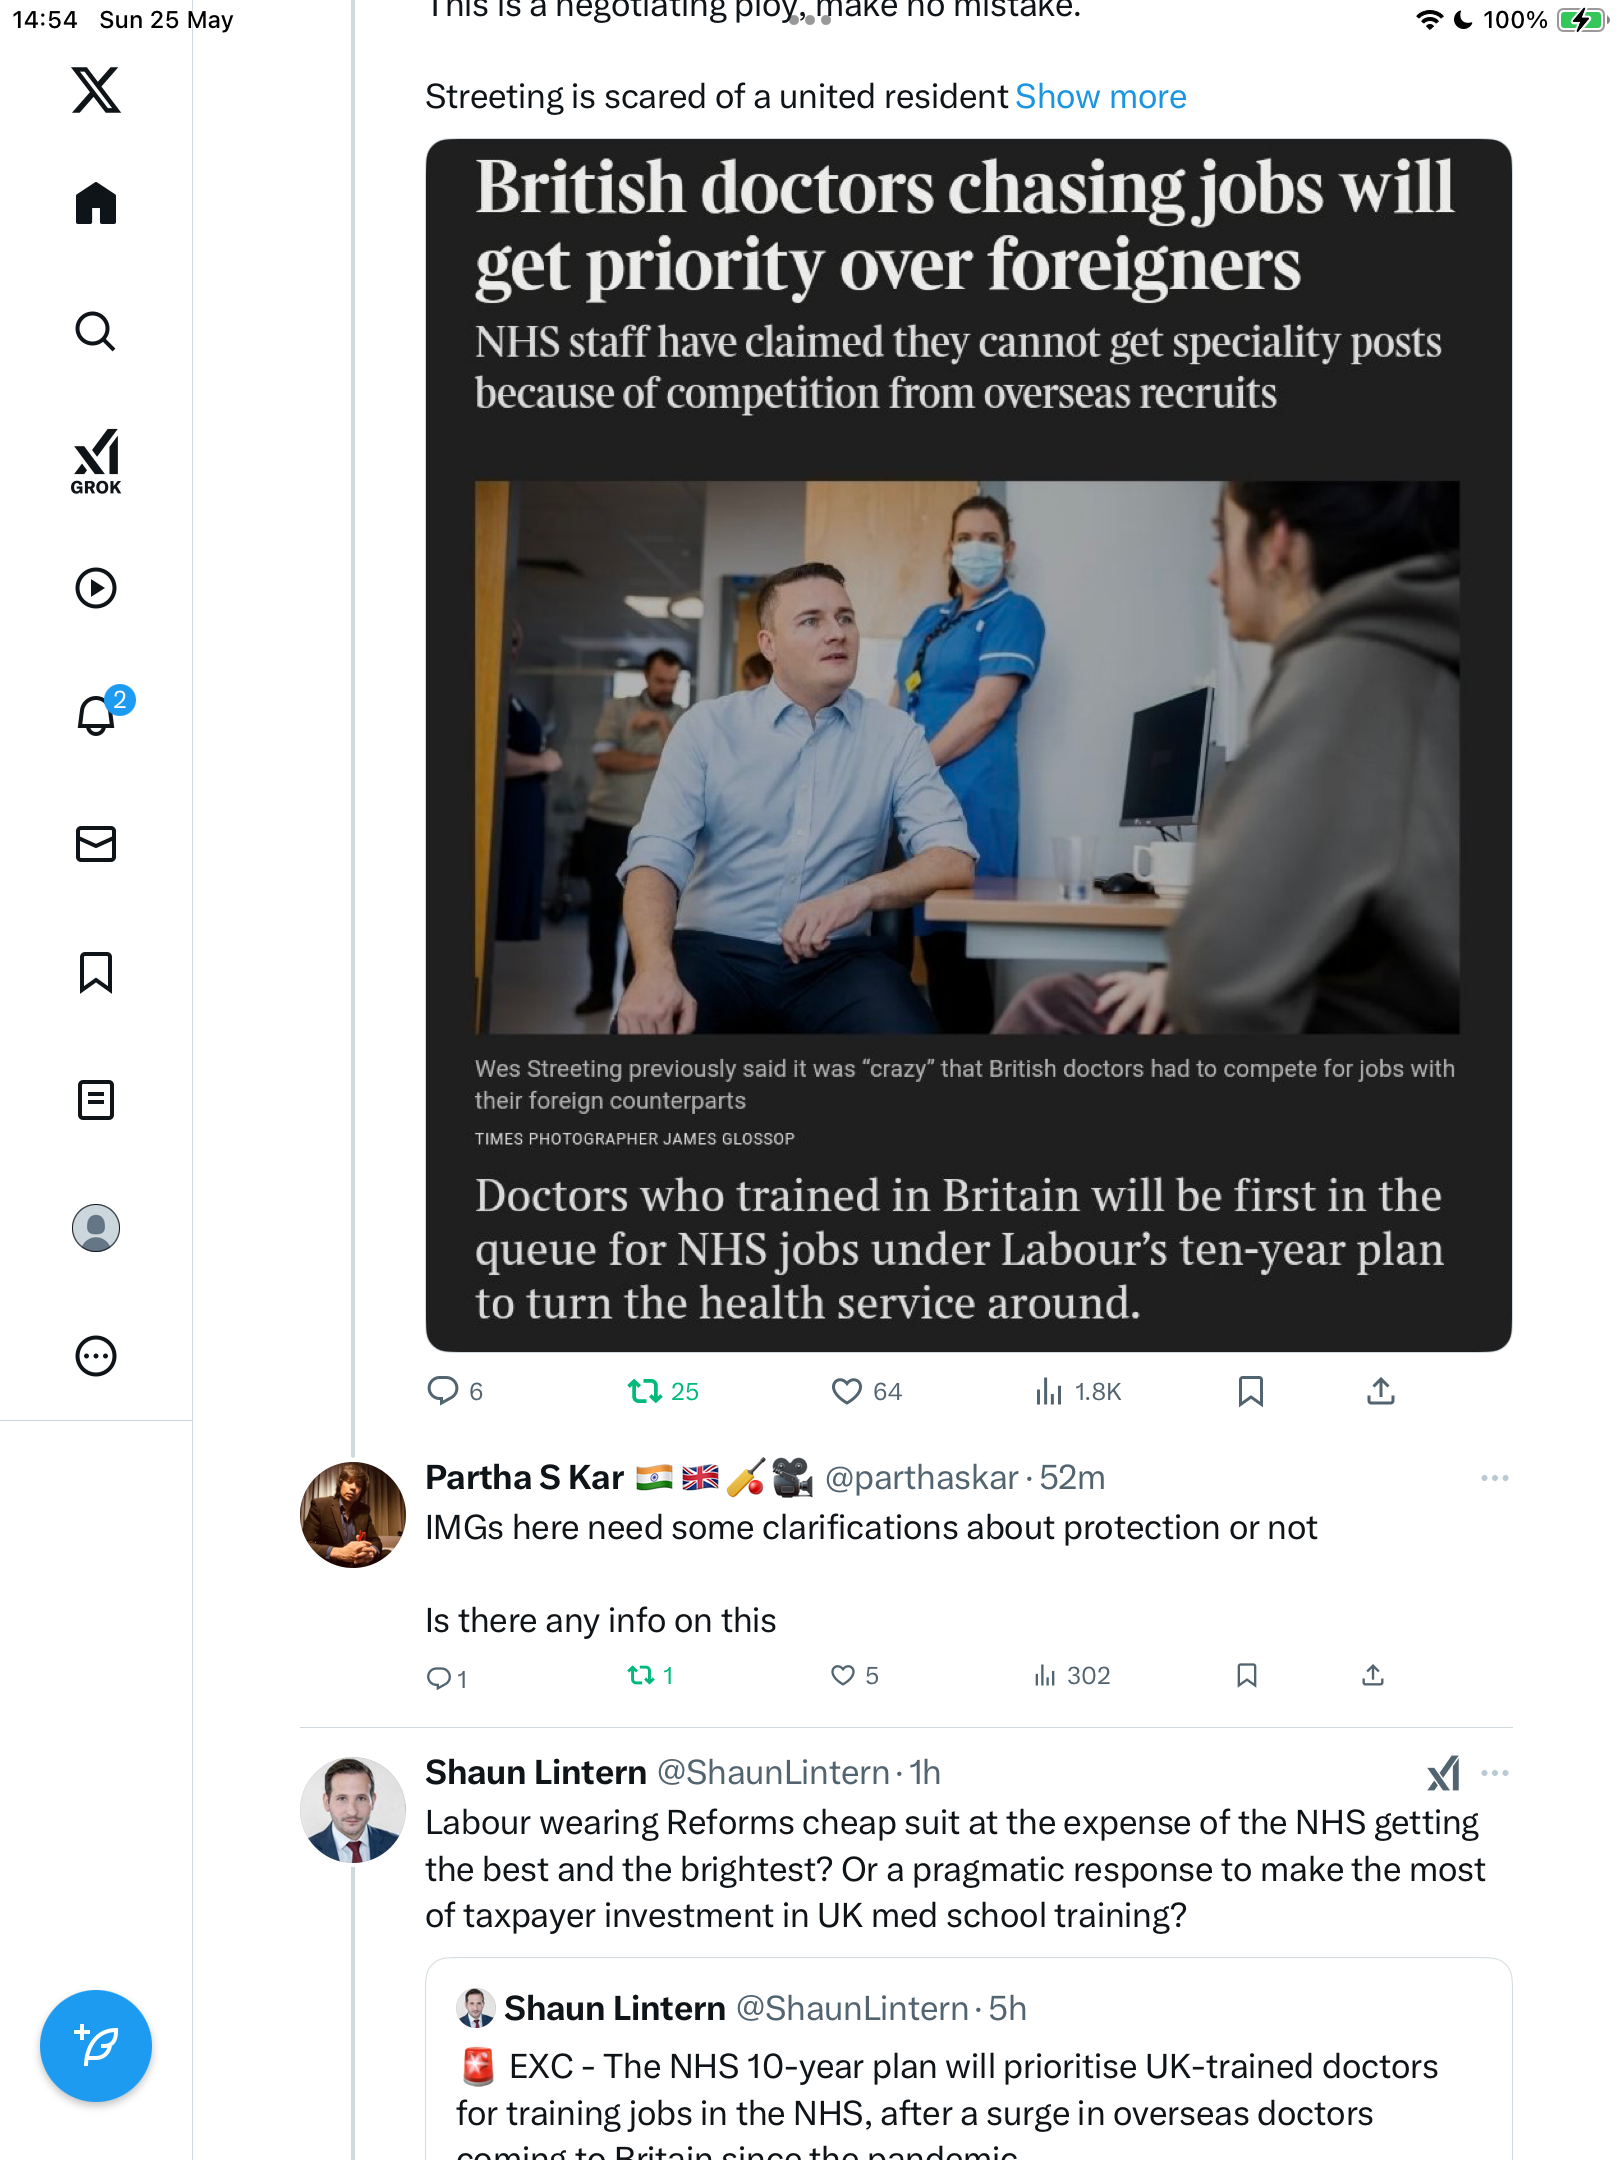The width and height of the screenshot is (1620, 2160).
Task: Ask Grok about Shaun Lintern's post
Action: pyautogui.click(x=1443, y=1773)
